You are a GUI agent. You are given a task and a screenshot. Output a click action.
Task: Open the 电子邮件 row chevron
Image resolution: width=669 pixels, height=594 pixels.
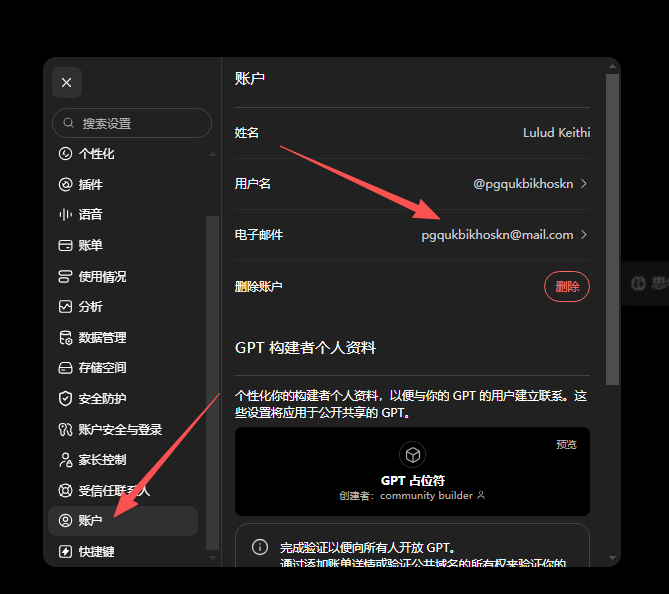point(584,235)
